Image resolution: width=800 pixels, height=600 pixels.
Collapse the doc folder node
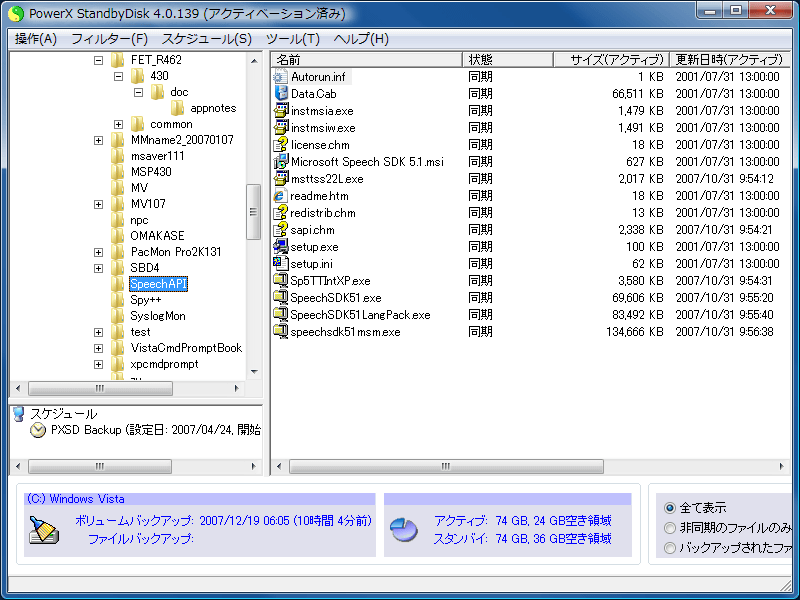[x=138, y=92]
